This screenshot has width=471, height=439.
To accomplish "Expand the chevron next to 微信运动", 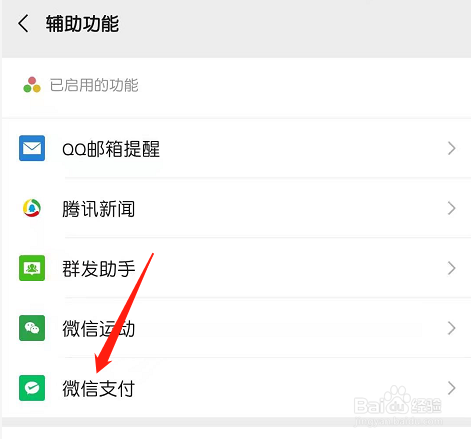I will 451,328.
